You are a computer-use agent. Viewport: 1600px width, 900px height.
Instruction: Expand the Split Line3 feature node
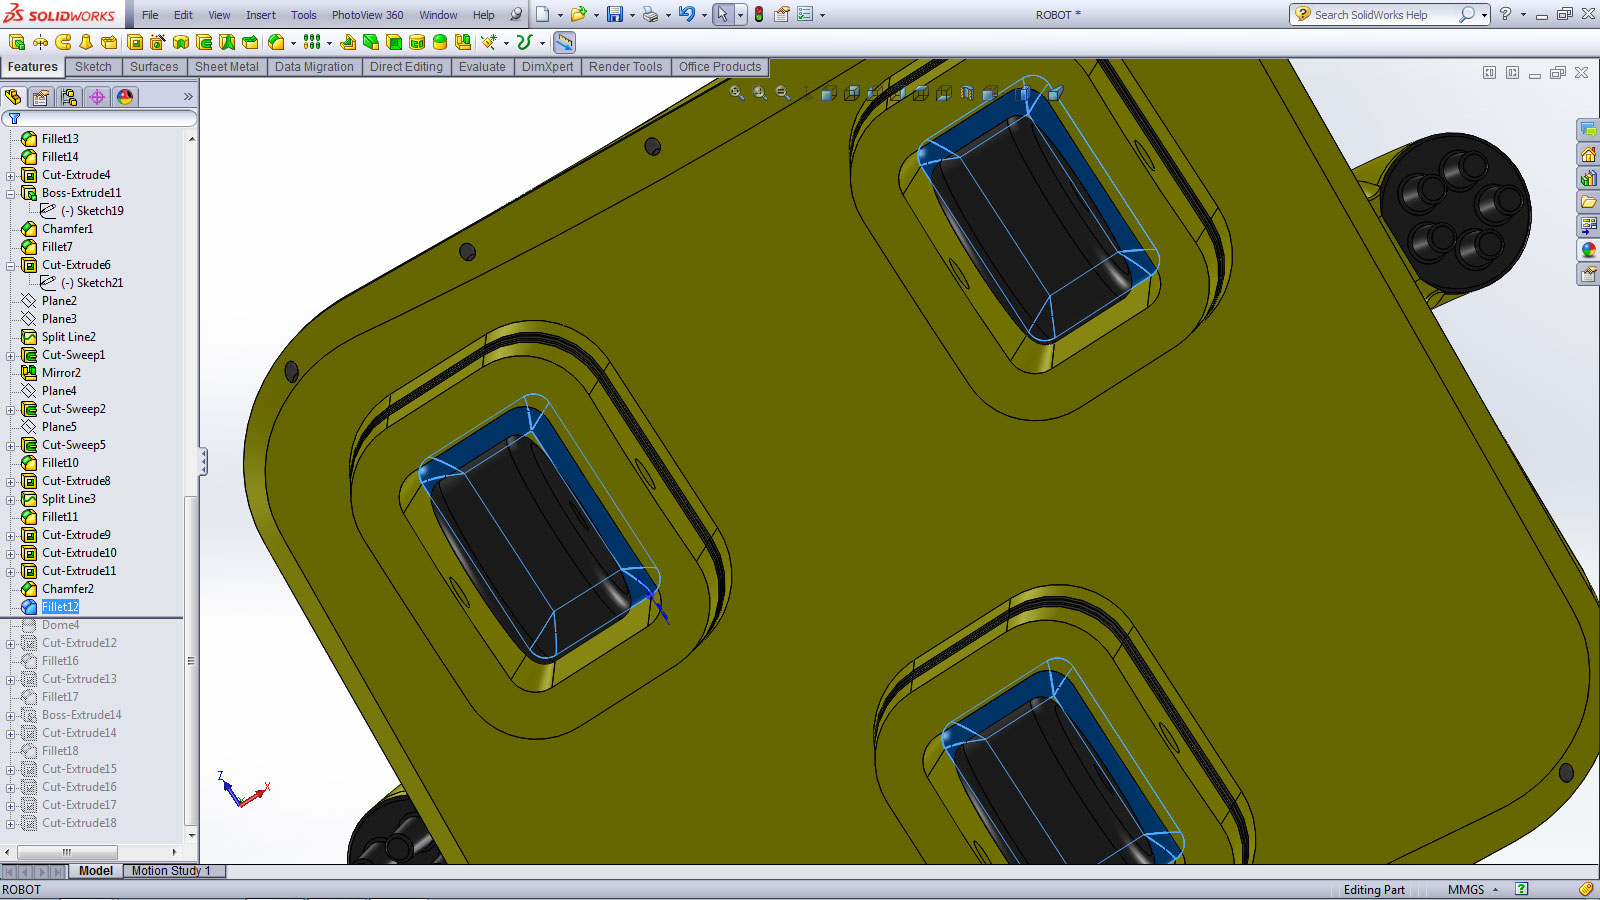click(x=11, y=499)
